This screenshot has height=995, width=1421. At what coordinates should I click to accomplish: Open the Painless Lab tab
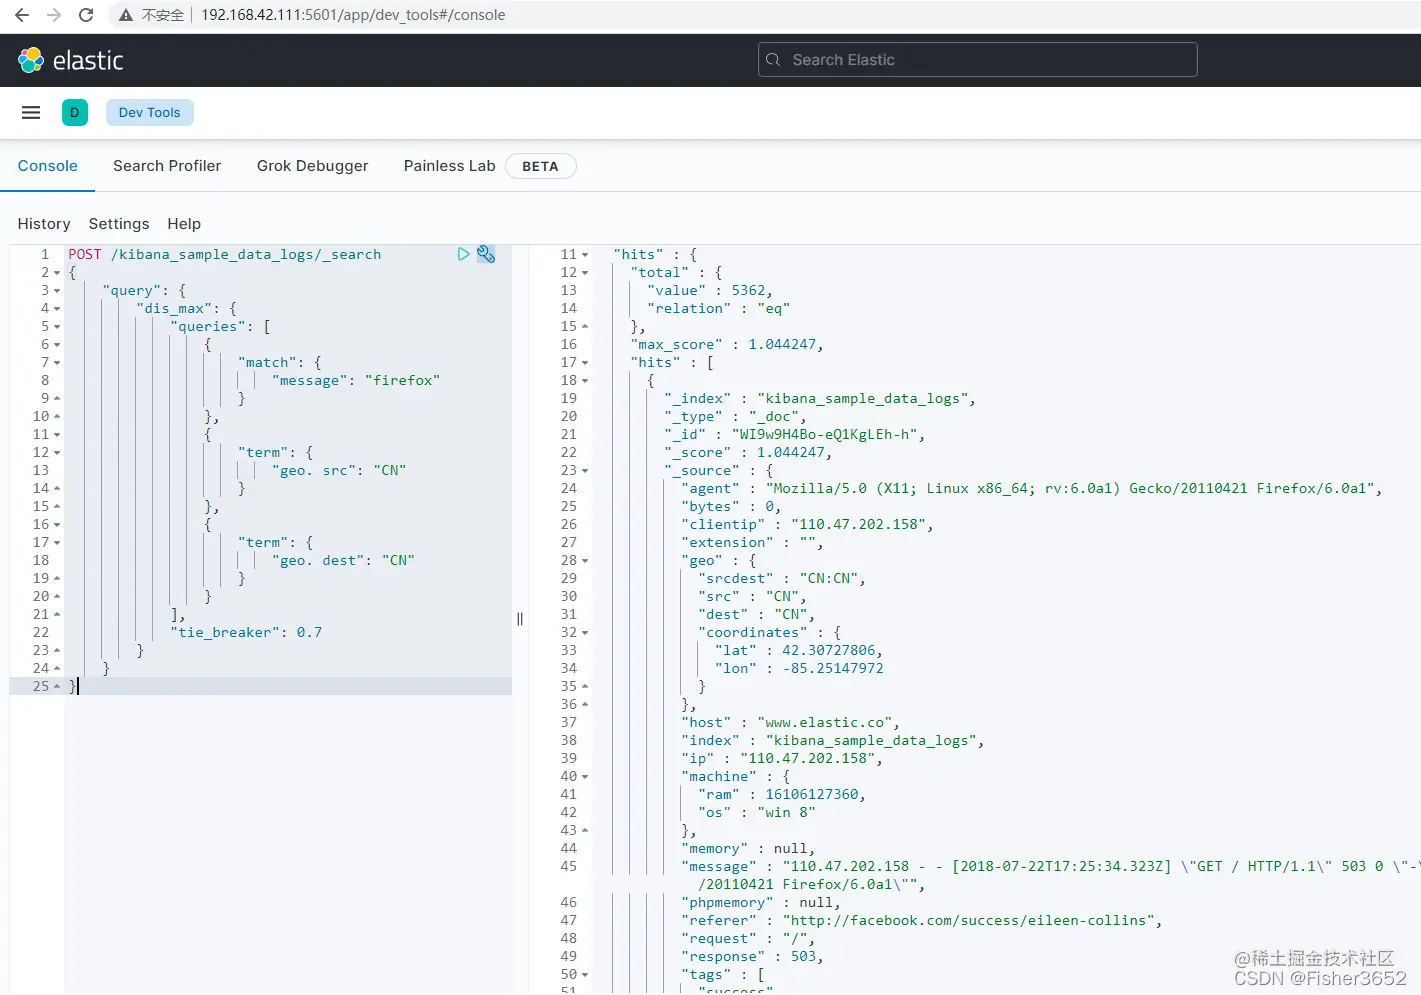(x=449, y=166)
